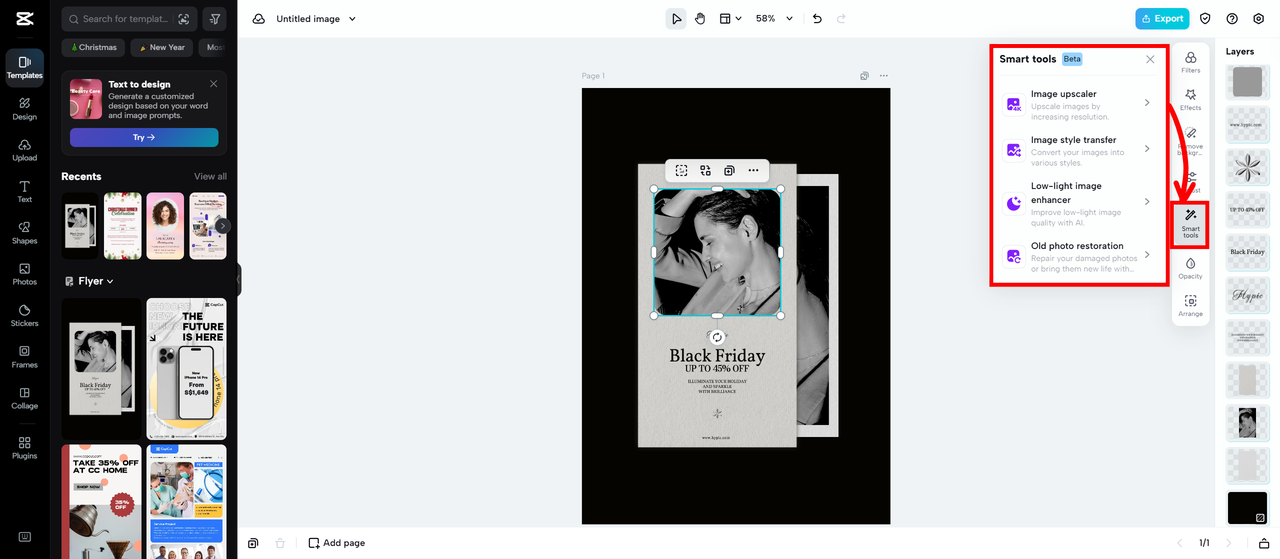Open the shield security icon
The width and height of the screenshot is (1280, 559).
(1205, 19)
